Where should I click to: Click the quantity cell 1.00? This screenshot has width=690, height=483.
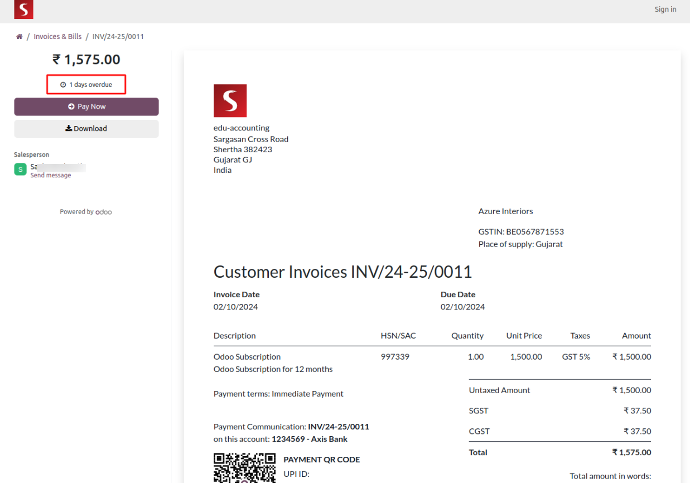pyautogui.click(x=476, y=357)
